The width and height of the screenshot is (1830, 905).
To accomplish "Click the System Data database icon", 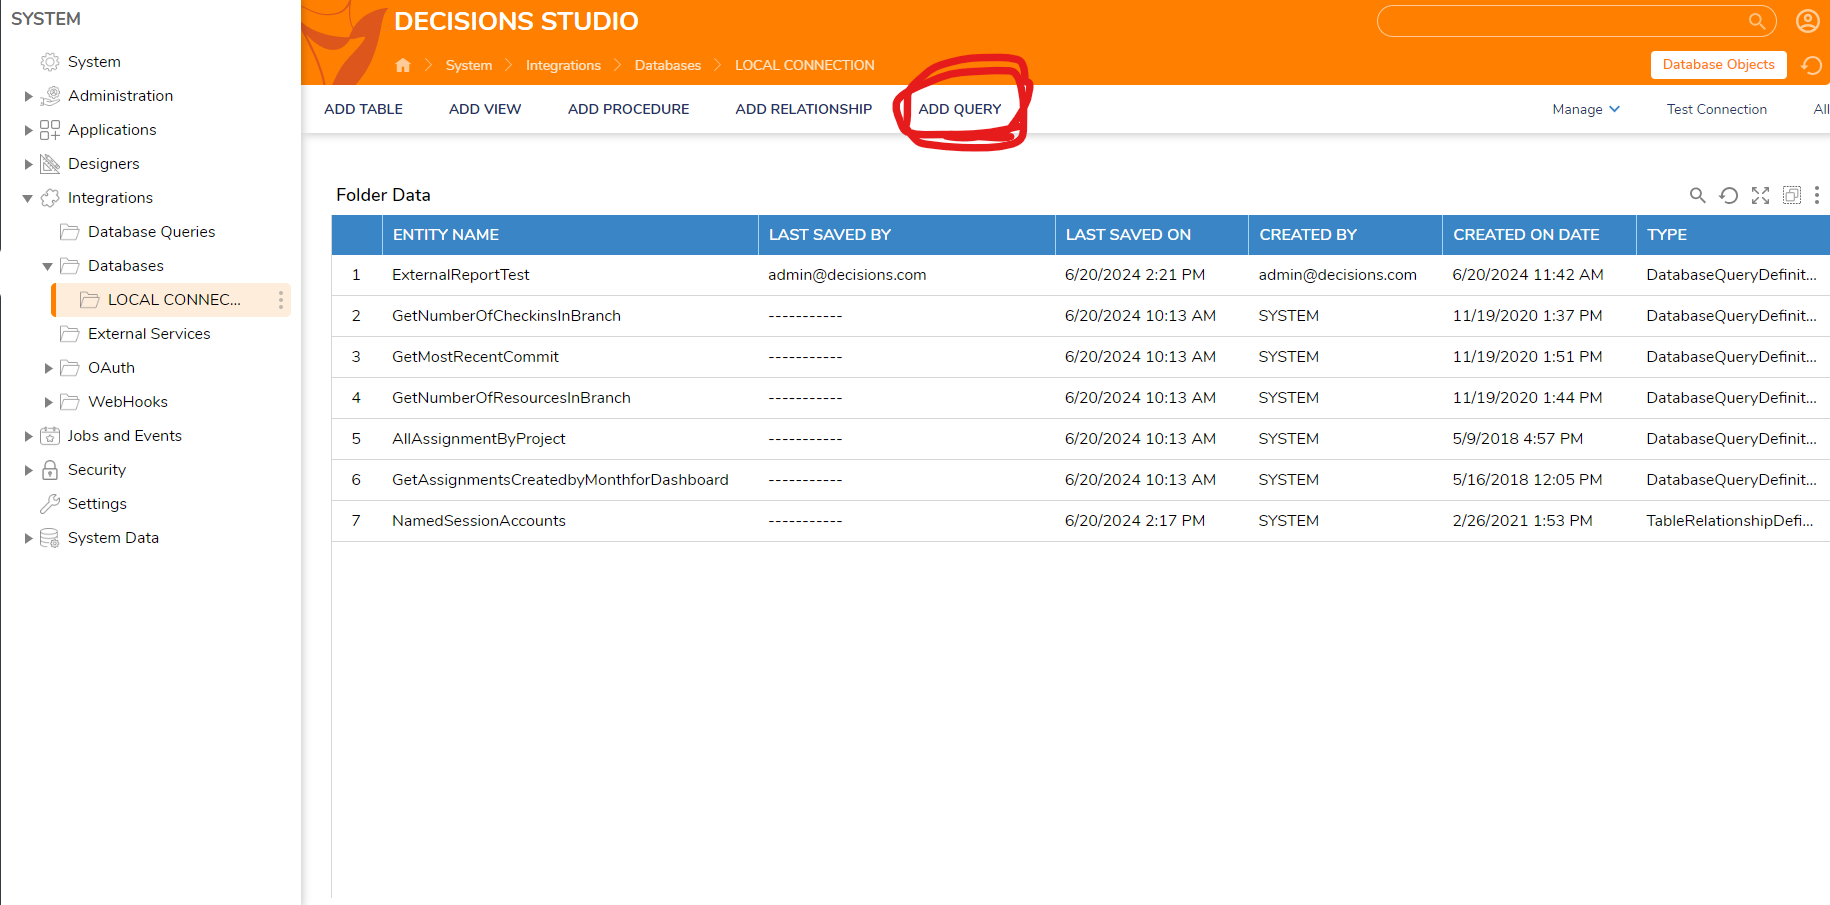I will [x=50, y=538].
